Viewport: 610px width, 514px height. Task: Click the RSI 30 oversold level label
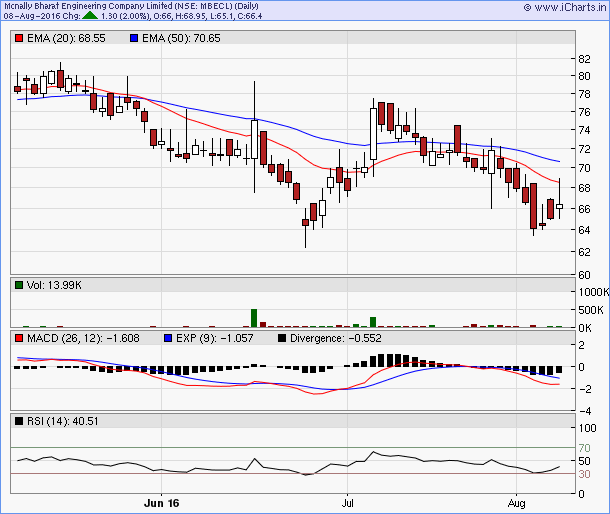(x=584, y=474)
